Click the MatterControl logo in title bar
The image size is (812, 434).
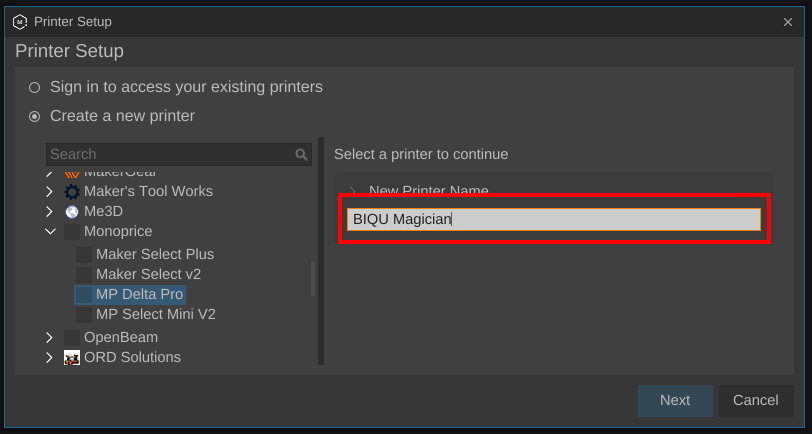(20, 22)
